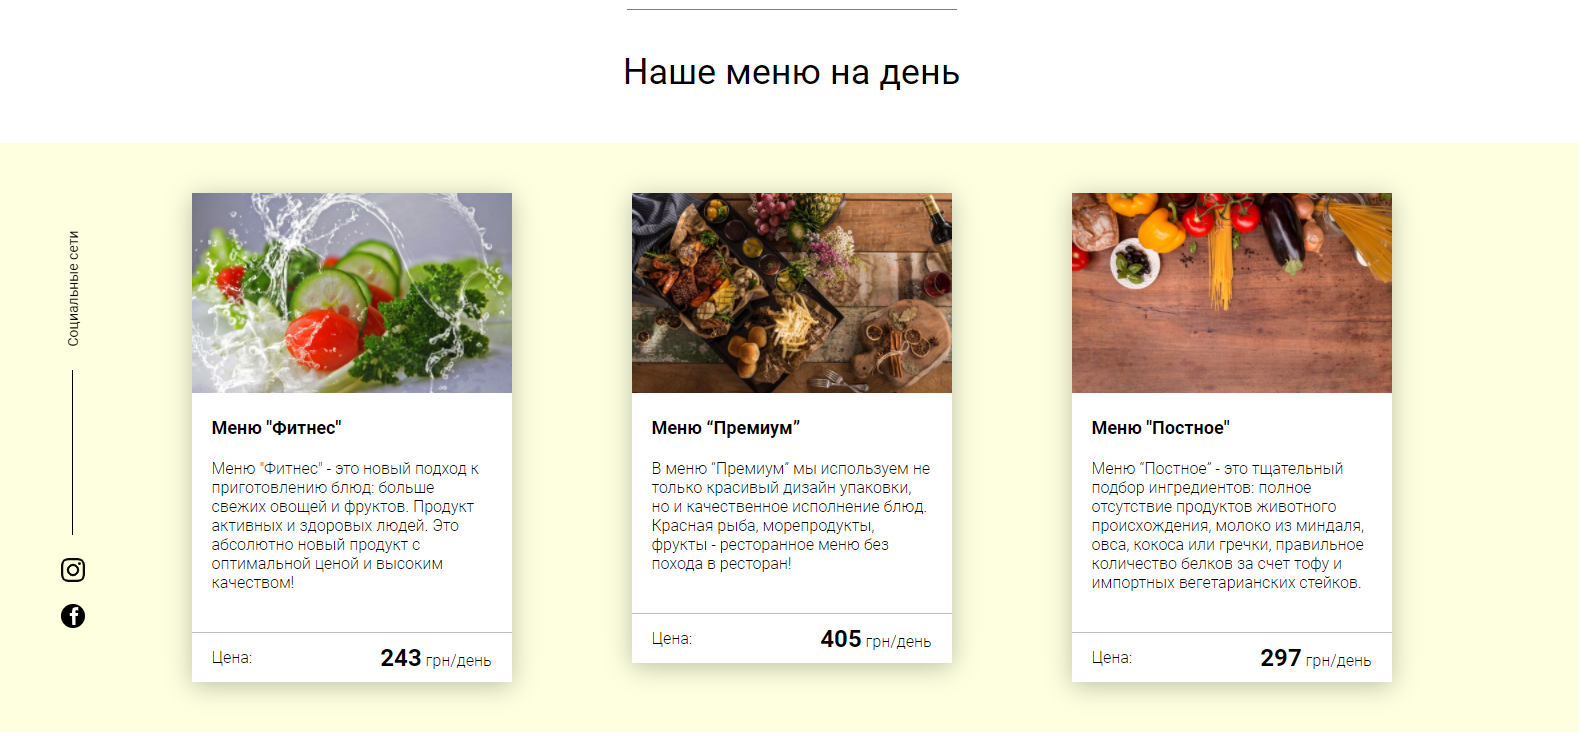Click the Премиум menu description text
The width and height of the screenshot is (1579, 738).
790,516
